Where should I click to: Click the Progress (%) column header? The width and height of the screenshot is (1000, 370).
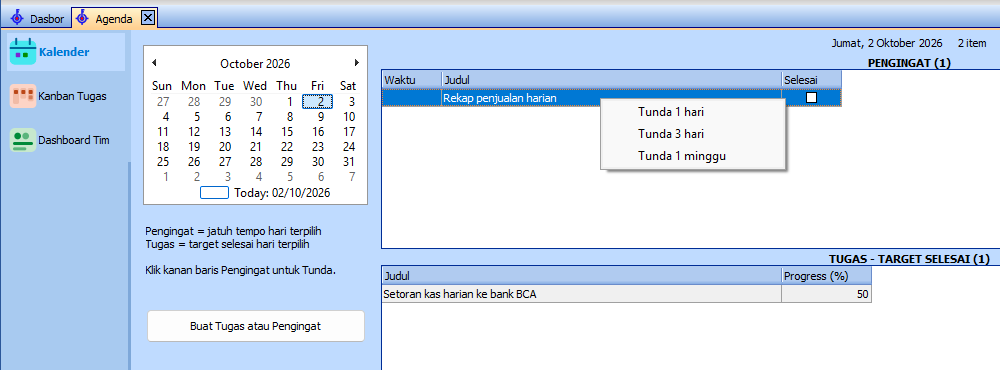[826, 276]
